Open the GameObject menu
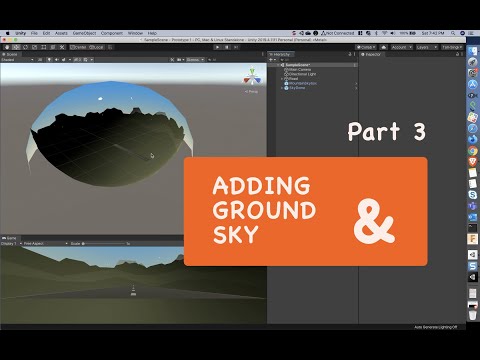The width and height of the screenshot is (480, 360). click(84, 33)
